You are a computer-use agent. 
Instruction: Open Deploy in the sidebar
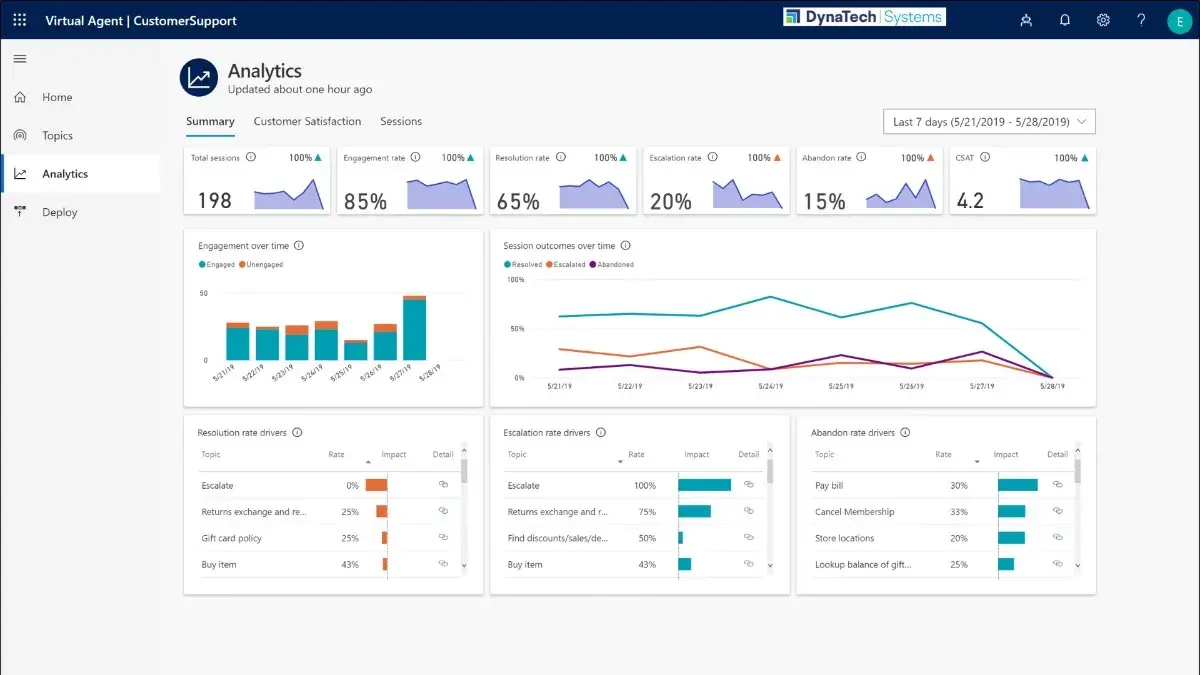pyautogui.click(x=59, y=212)
